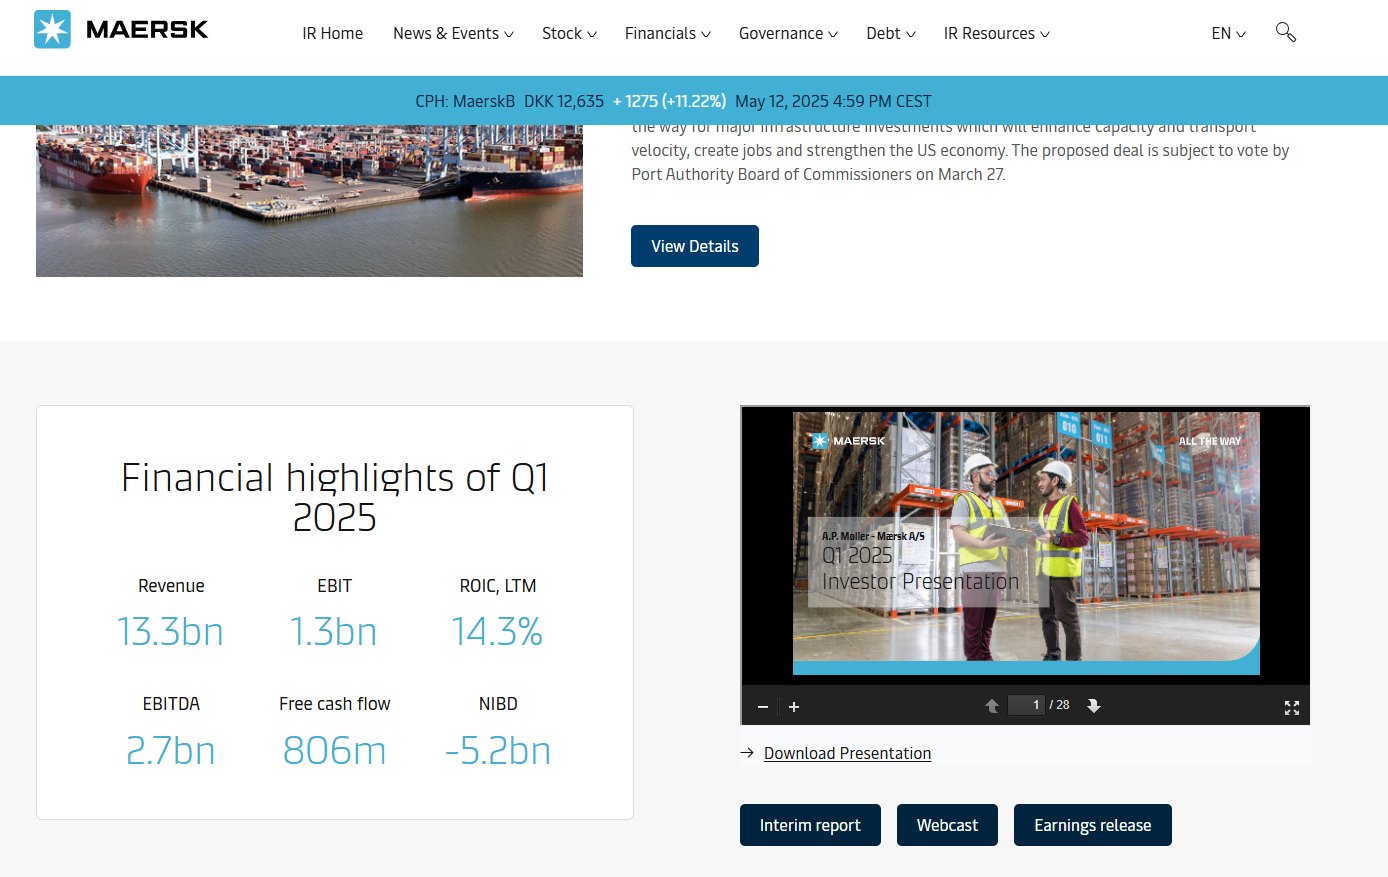Expand the Governance menu
The image size is (1388, 877).
788,33
